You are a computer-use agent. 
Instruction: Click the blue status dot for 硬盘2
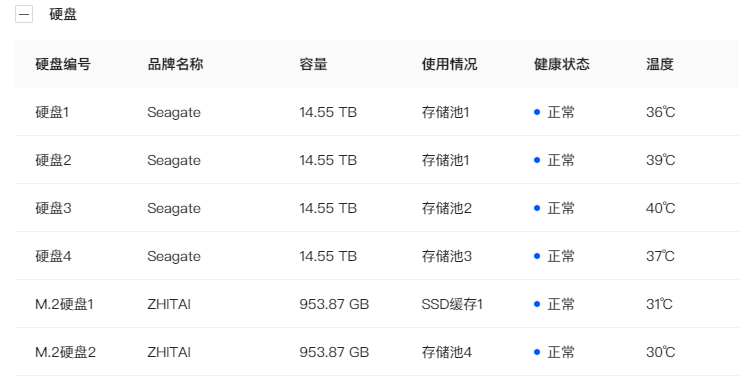point(537,160)
